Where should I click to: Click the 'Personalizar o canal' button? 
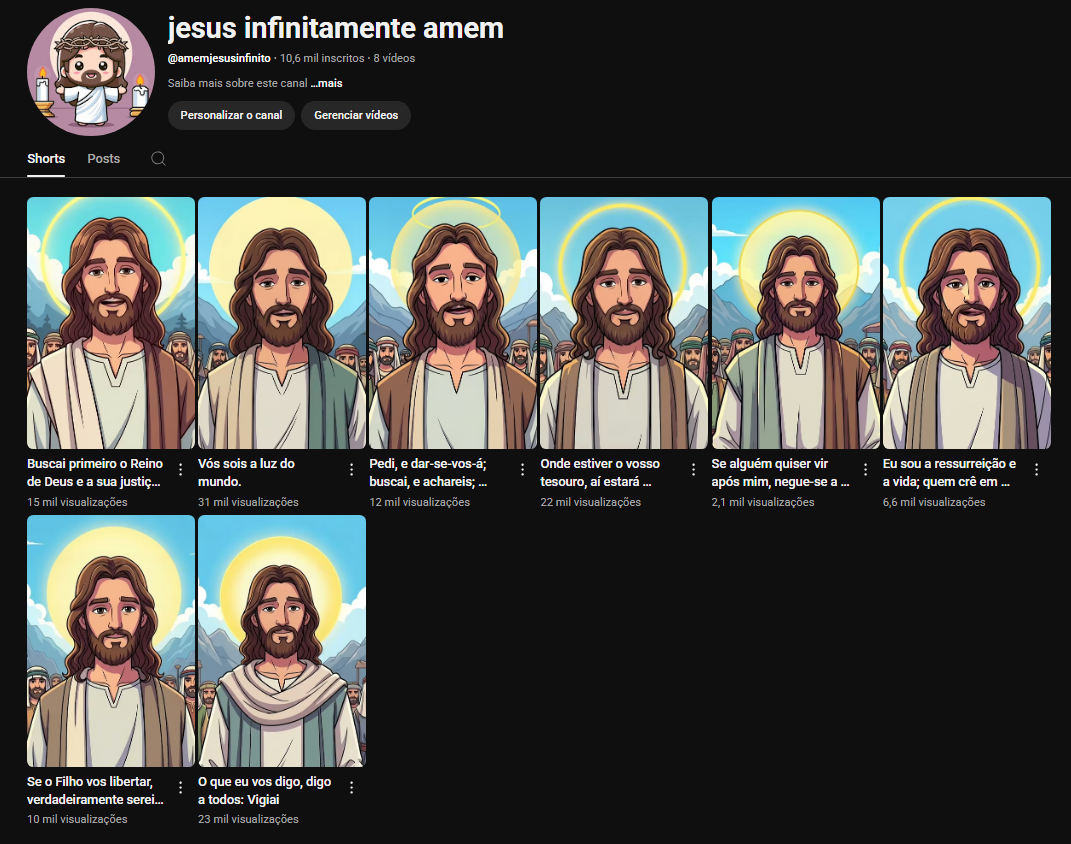point(231,115)
